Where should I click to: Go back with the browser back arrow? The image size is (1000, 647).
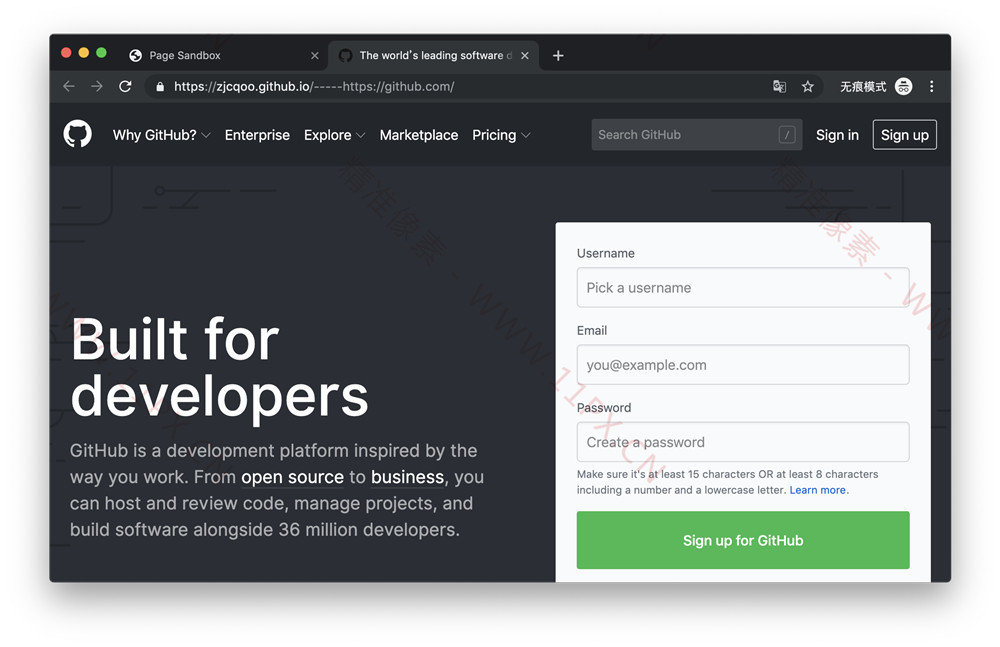(x=69, y=86)
